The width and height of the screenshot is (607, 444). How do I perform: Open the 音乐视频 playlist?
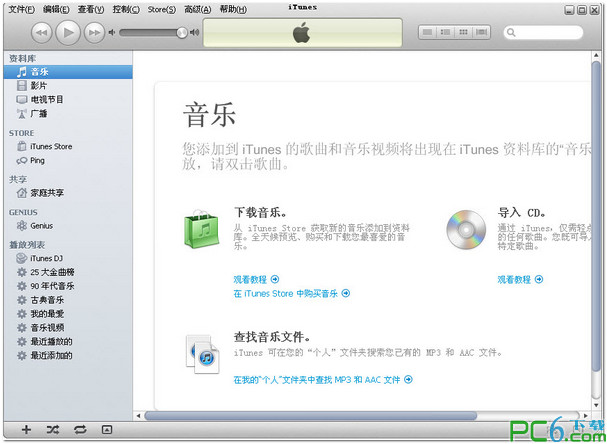(68, 328)
